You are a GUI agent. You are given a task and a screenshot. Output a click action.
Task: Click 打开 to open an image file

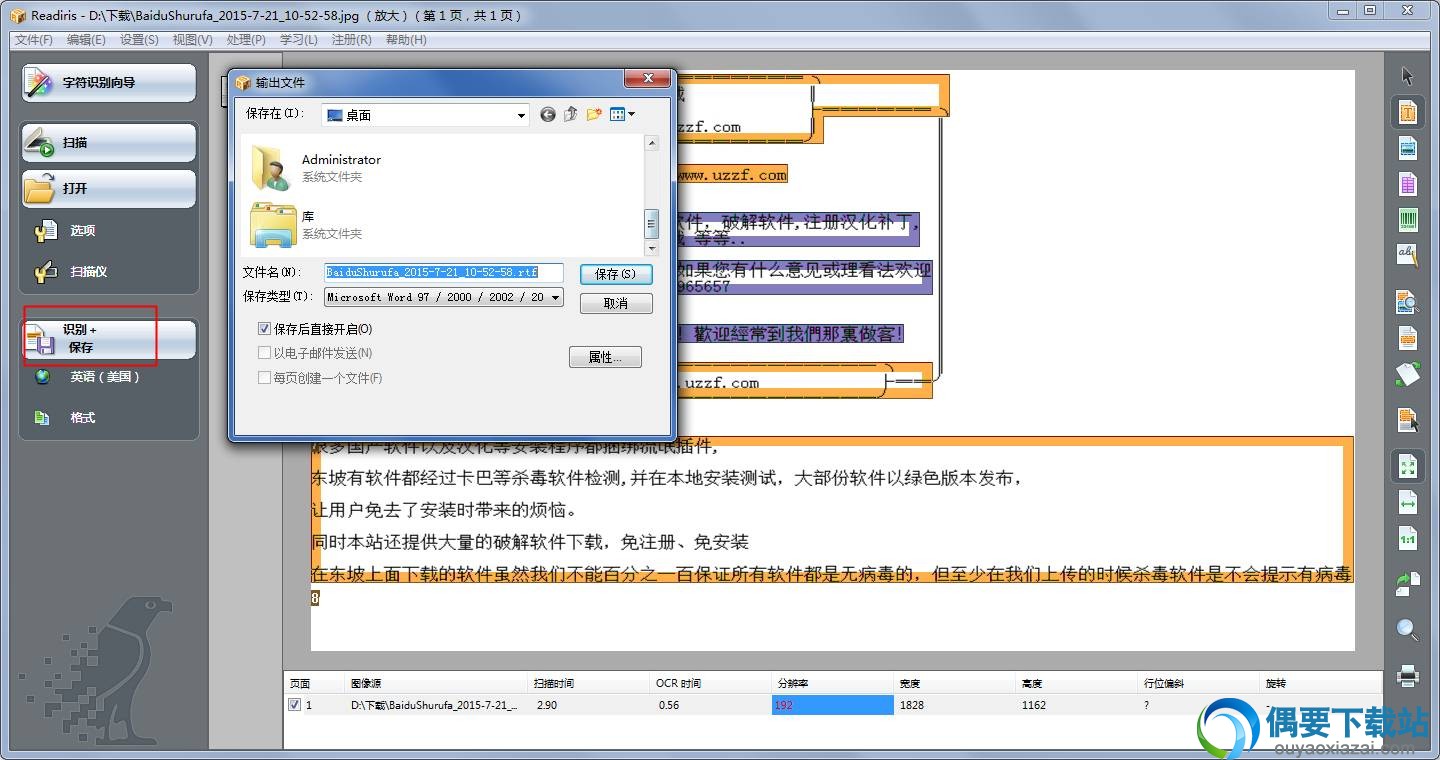coord(109,188)
